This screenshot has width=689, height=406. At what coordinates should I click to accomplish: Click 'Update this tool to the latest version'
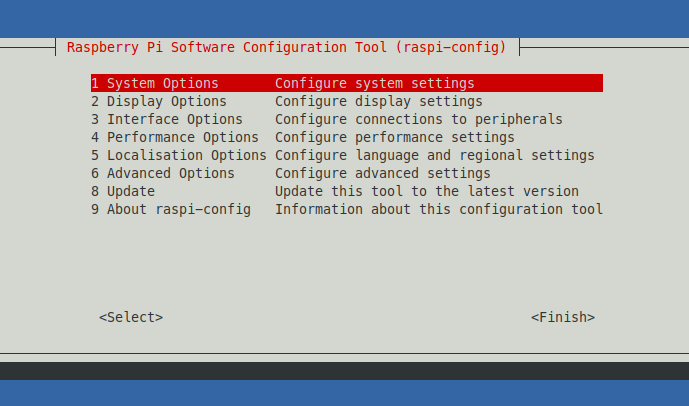(427, 192)
